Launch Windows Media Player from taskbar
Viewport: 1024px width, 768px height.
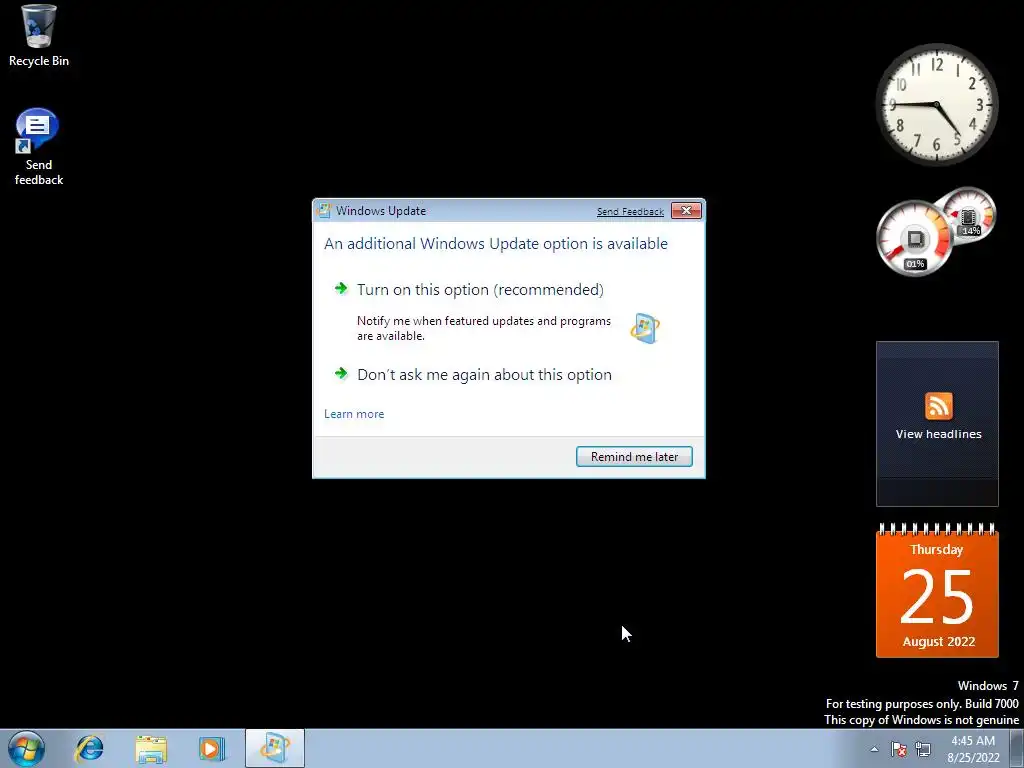point(212,748)
